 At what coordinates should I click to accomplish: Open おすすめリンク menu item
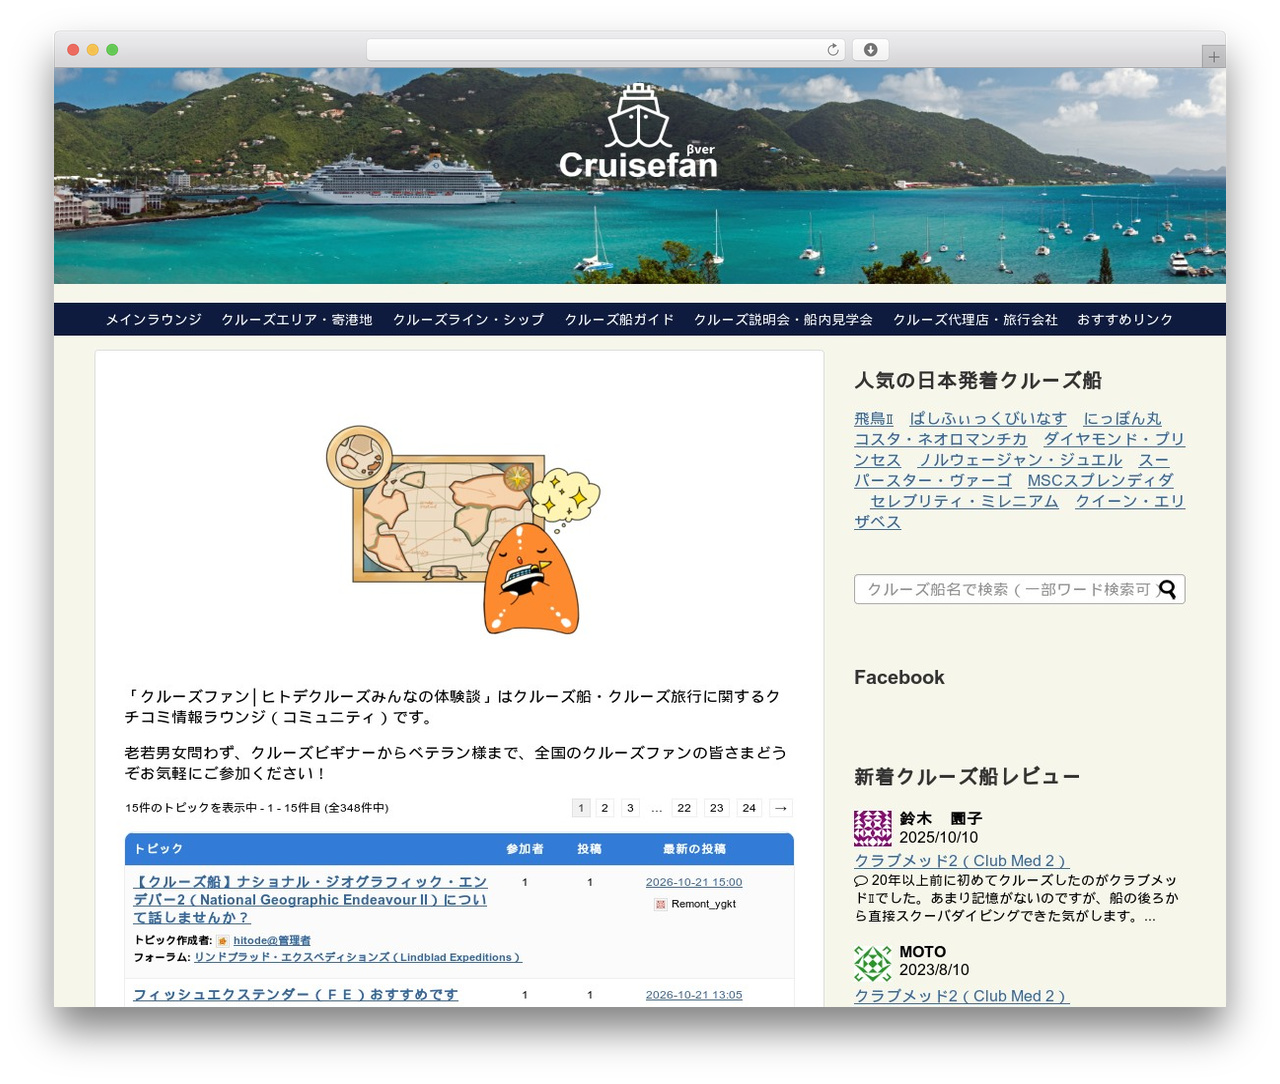pos(1125,320)
